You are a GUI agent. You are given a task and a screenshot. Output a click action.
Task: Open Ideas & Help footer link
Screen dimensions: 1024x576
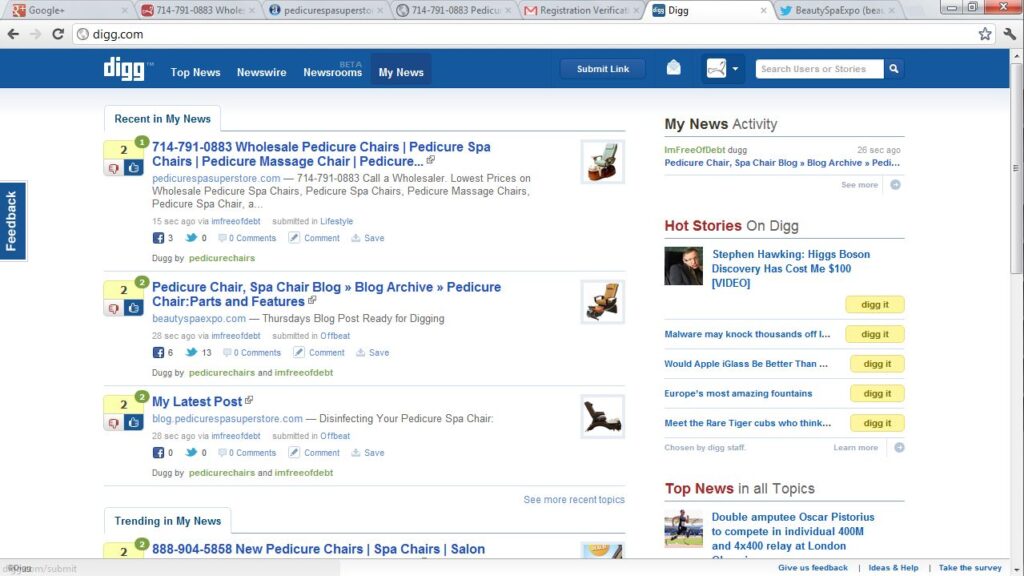[893, 568]
